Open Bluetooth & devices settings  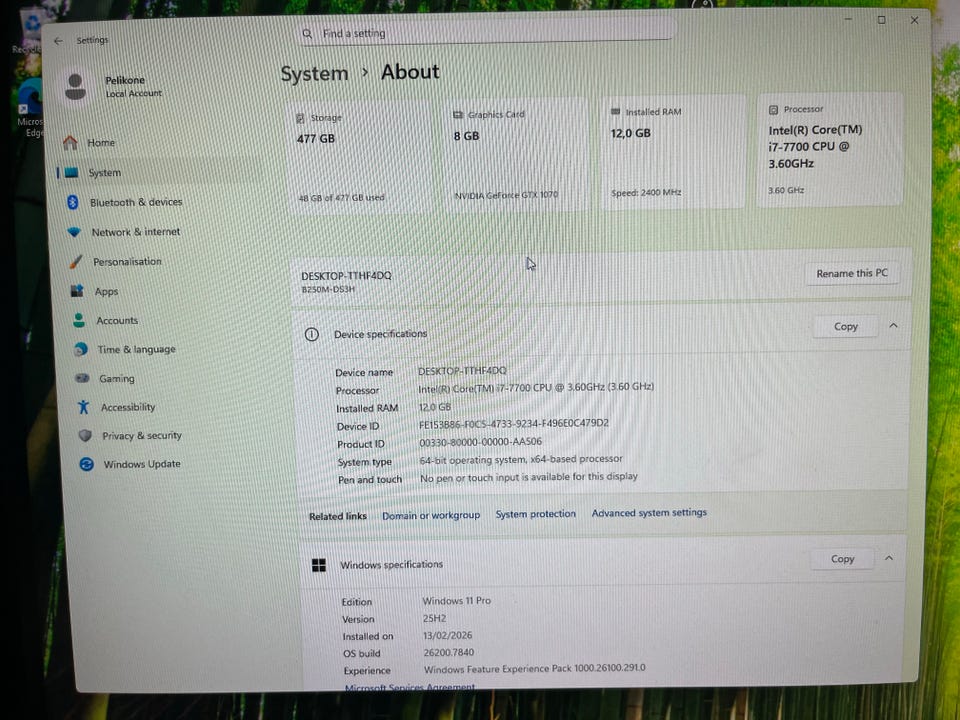pos(136,202)
